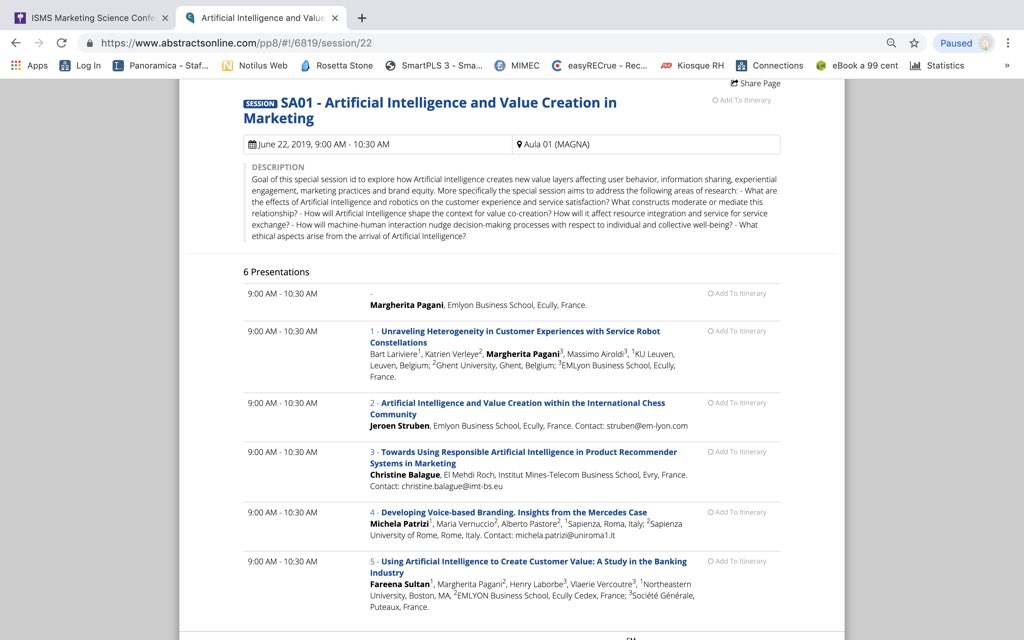Image resolution: width=1024 pixels, height=640 pixels.
Task: Click the location pin icon beside Aula 01
Action: (519, 144)
